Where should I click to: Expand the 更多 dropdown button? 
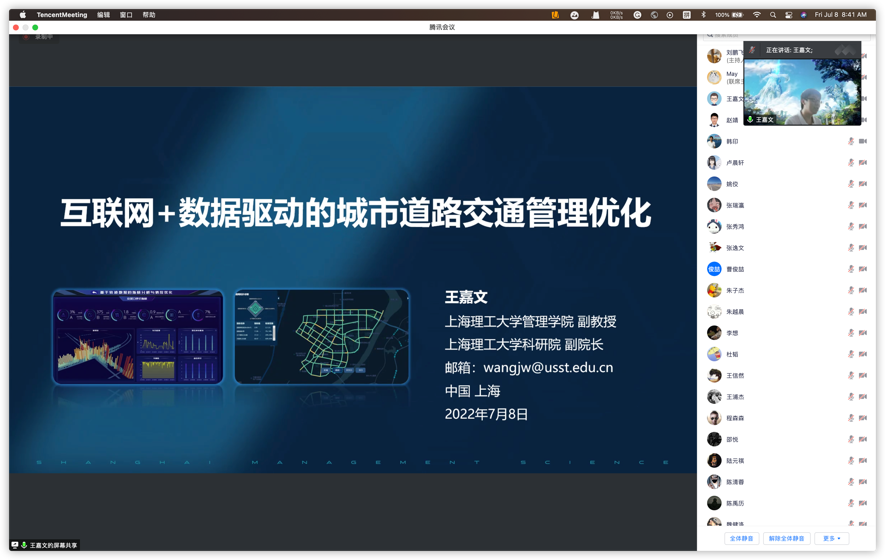(x=831, y=538)
